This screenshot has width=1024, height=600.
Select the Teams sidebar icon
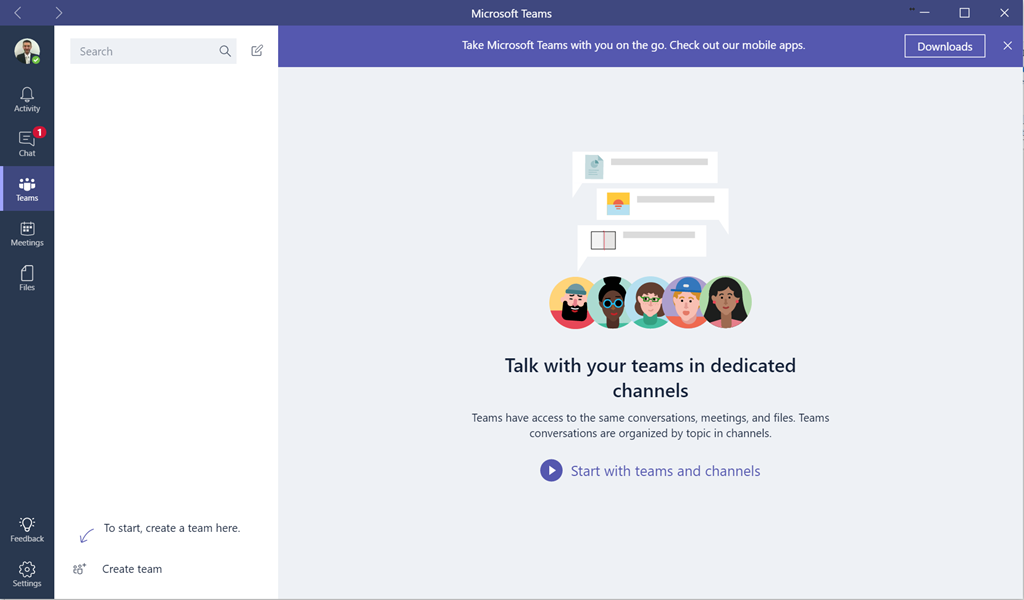[x=27, y=188]
